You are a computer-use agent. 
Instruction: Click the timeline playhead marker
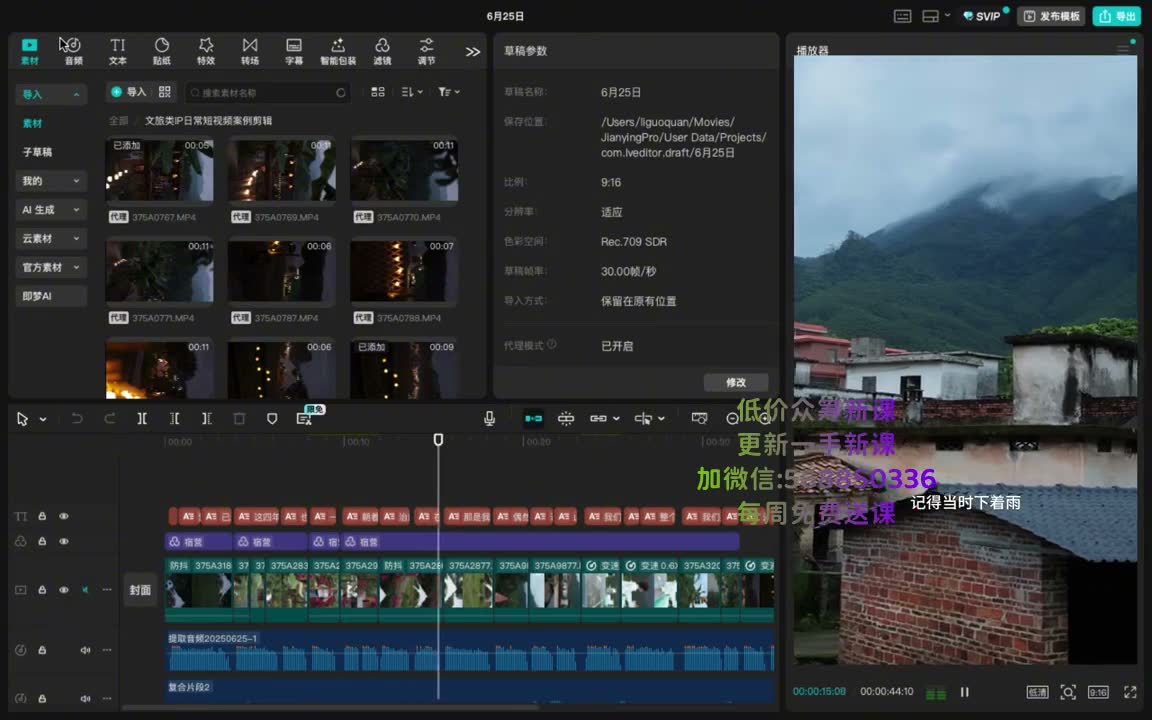click(438, 439)
